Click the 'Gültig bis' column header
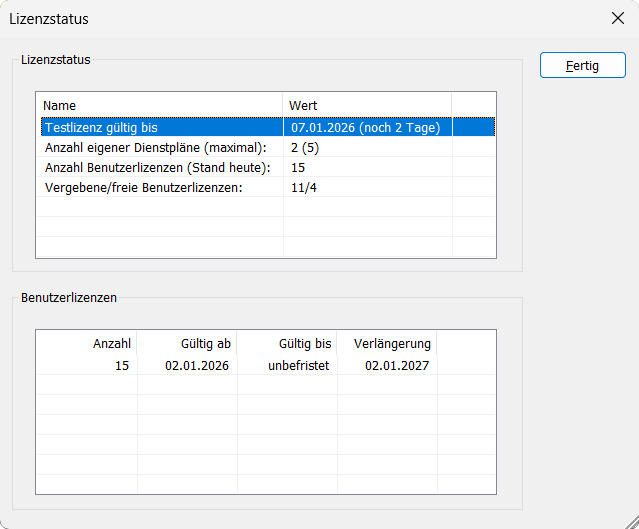 287,344
